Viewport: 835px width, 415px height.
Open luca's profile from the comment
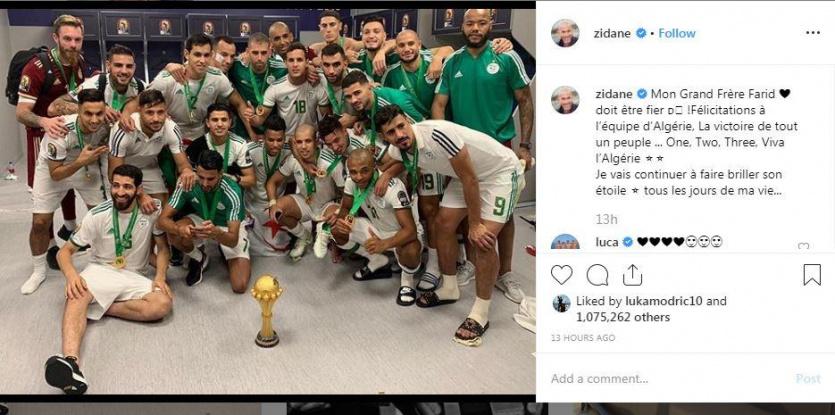[607, 242]
